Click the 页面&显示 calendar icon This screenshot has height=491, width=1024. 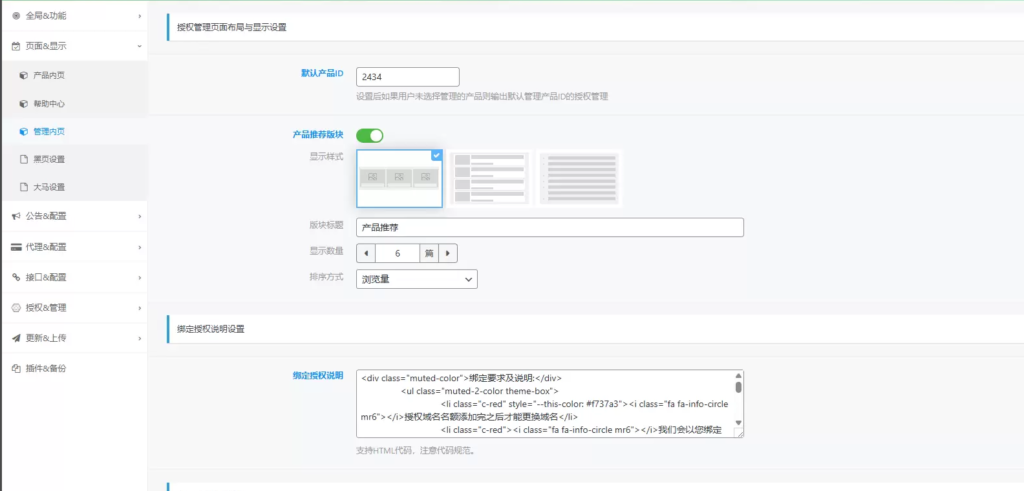tap(16, 46)
